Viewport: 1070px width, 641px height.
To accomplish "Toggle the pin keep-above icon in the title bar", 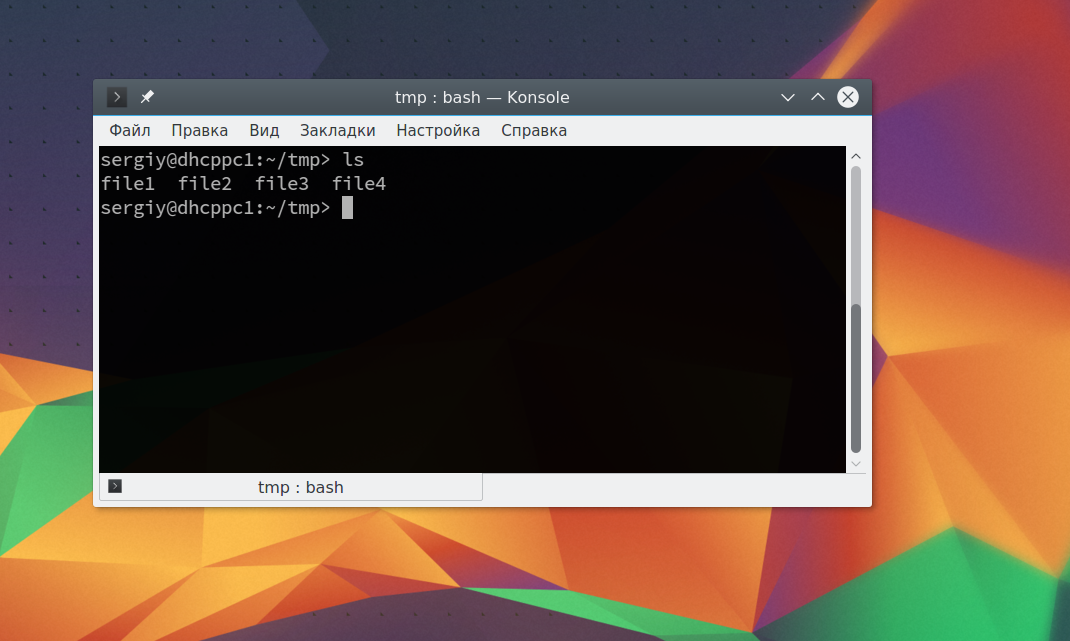I will [x=147, y=97].
